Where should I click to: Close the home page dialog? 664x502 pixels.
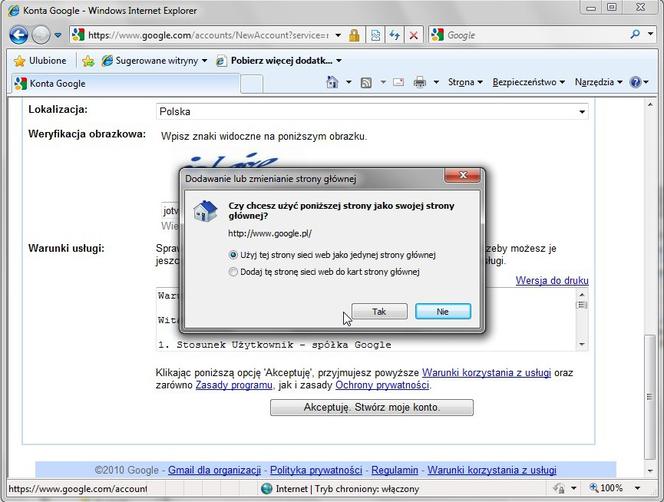pos(462,175)
